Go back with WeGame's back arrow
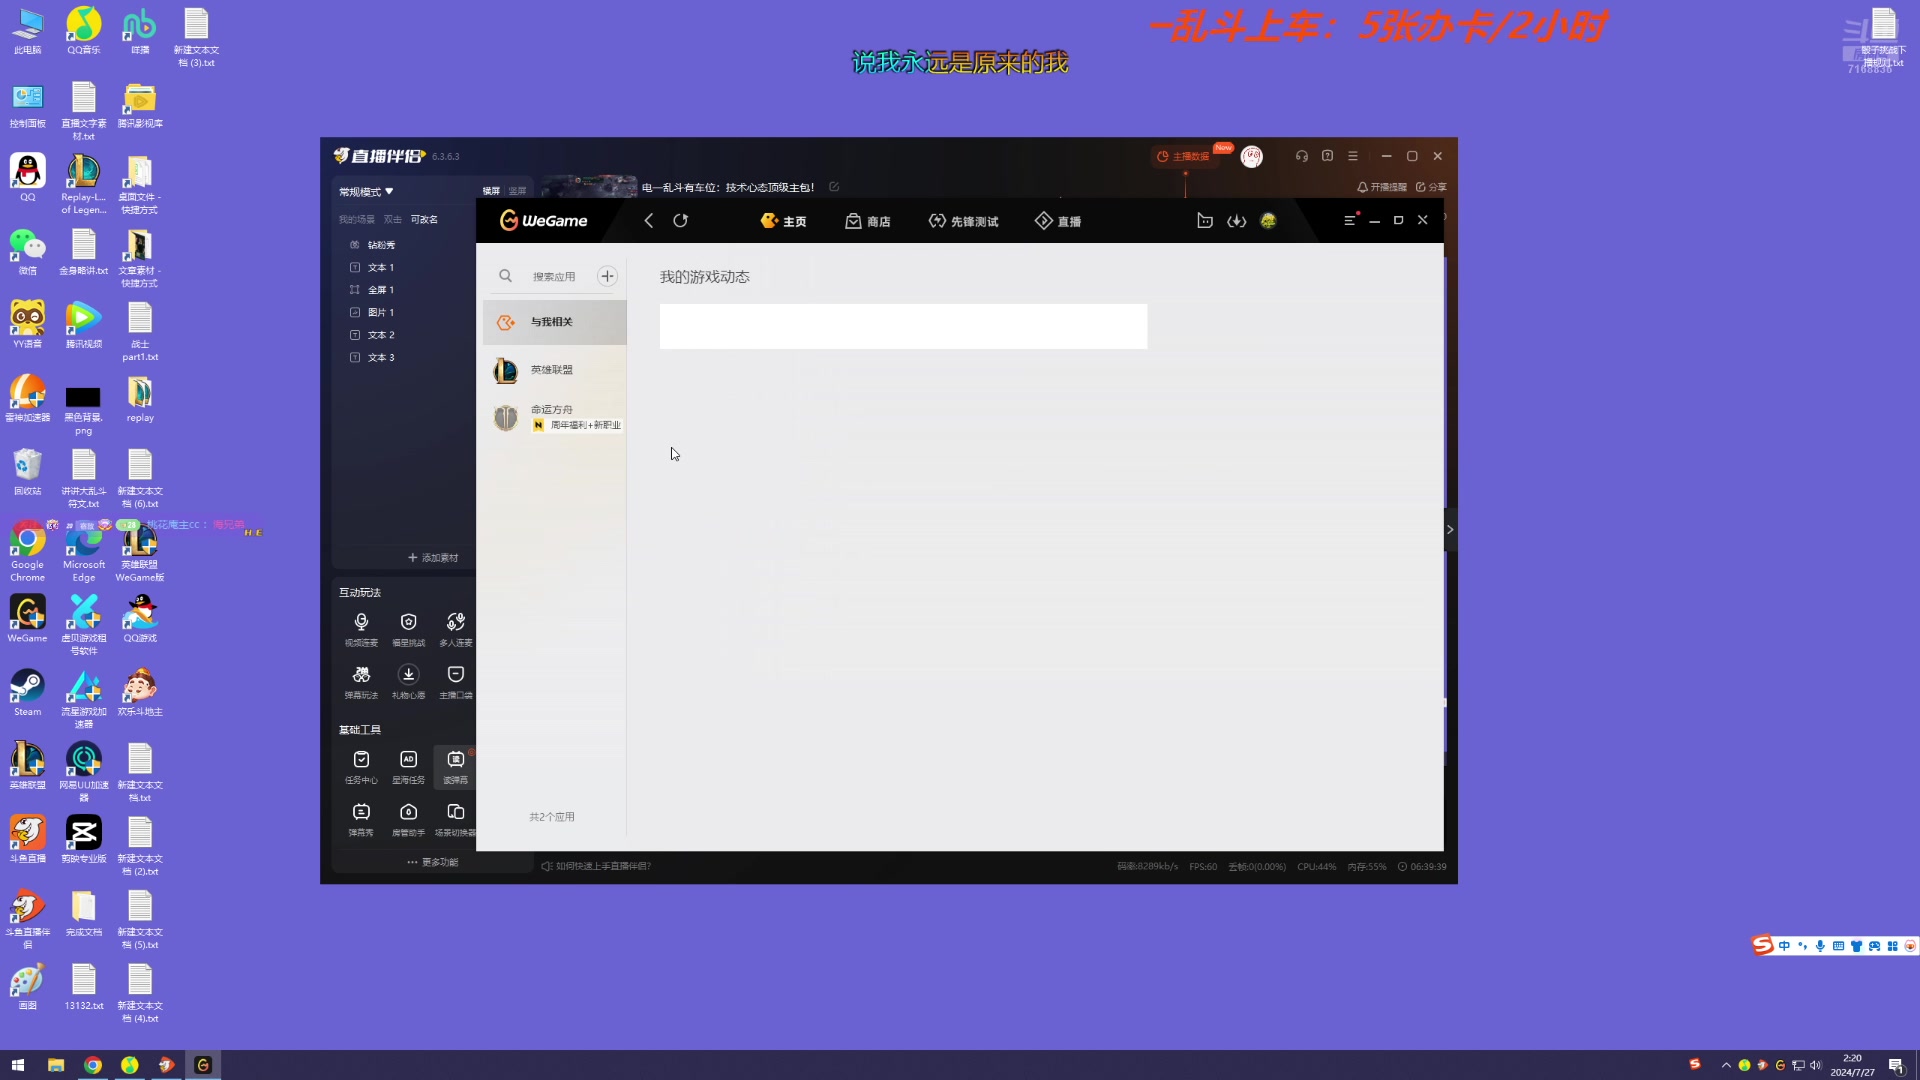This screenshot has height=1080, width=1920. 648,221
